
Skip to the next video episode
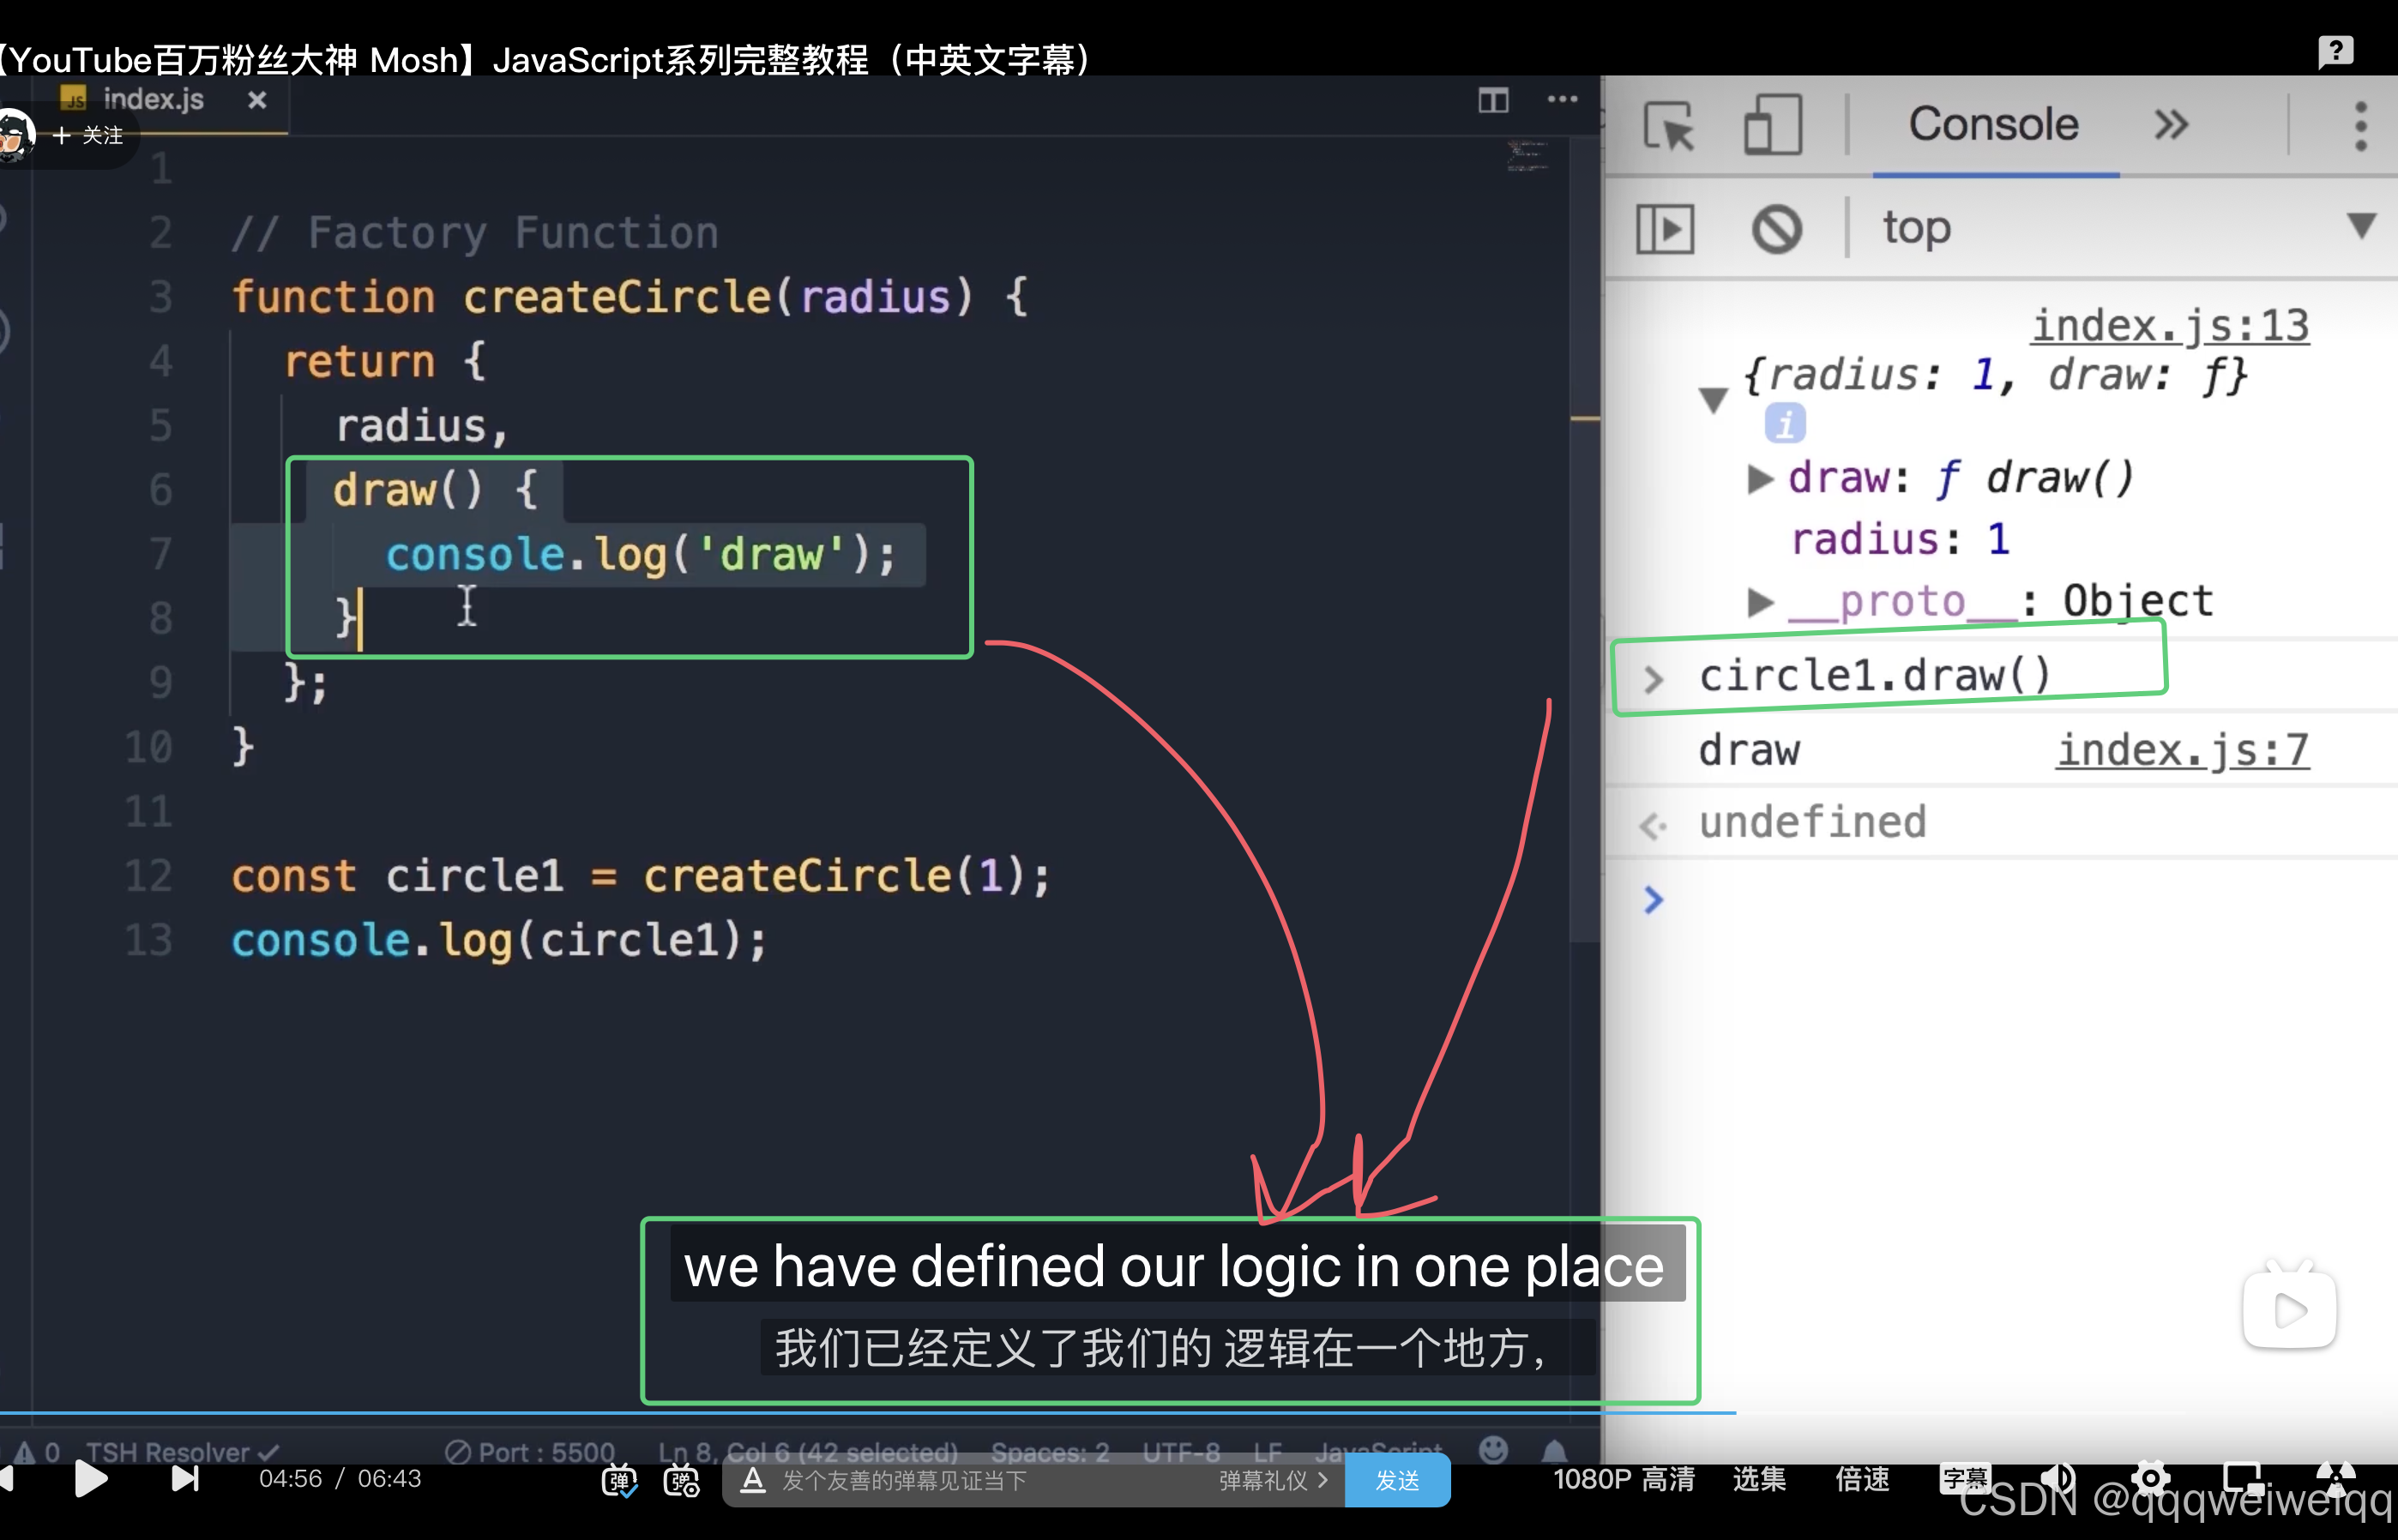pos(185,1479)
